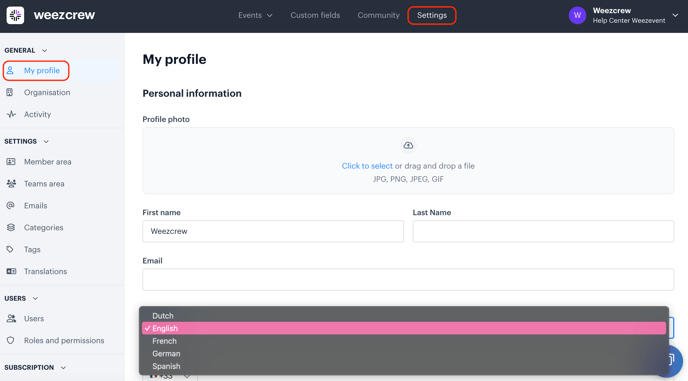The width and height of the screenshot is (688, 381).
Task: Open the Activity page
Action: point(37,115)
